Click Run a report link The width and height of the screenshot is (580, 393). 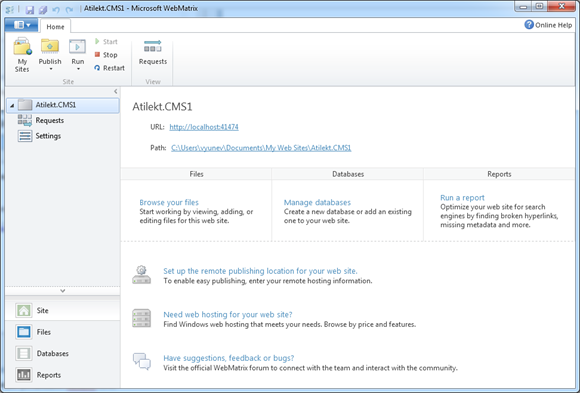click(x=462, y=198)
